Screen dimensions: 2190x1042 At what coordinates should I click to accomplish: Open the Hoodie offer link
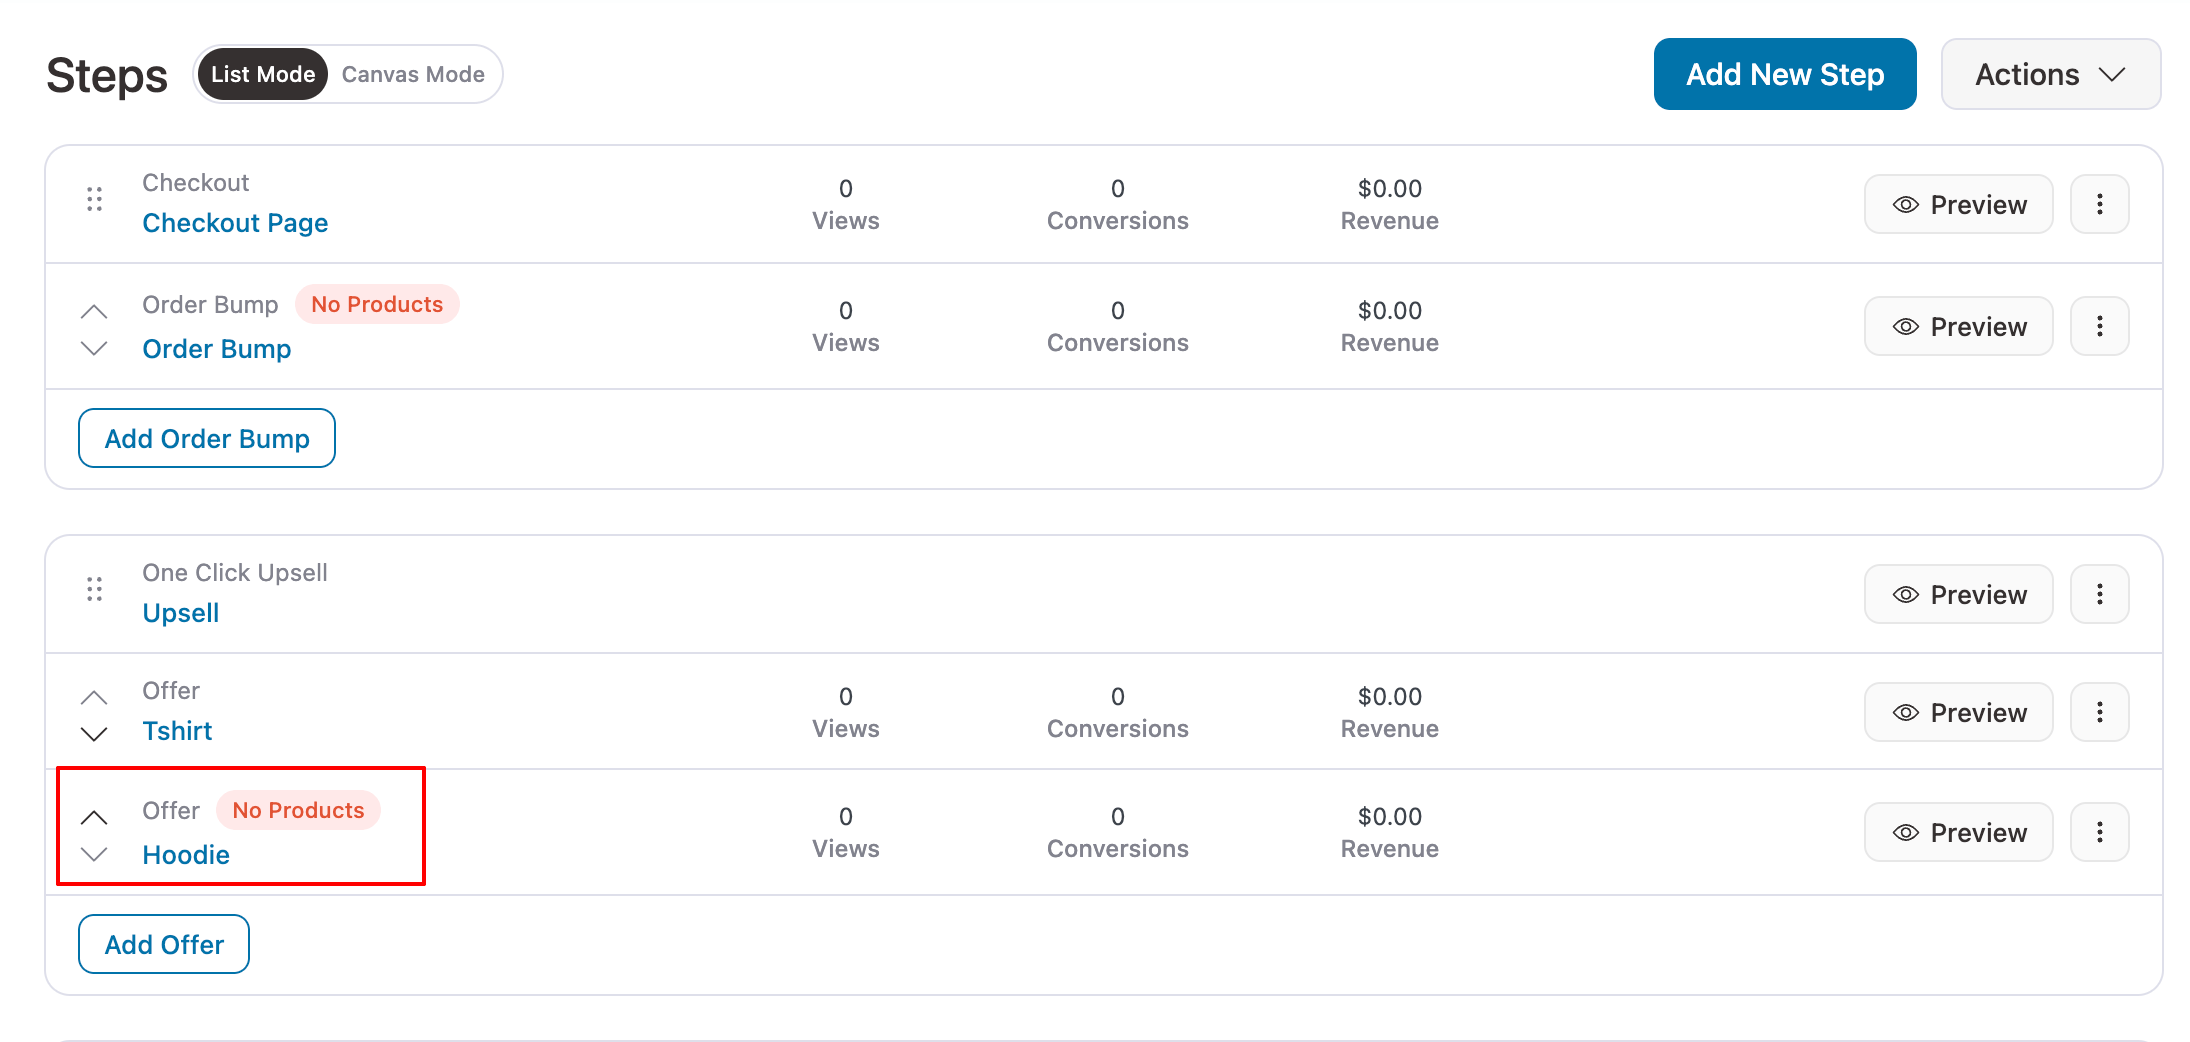click(x=186, y=855)
